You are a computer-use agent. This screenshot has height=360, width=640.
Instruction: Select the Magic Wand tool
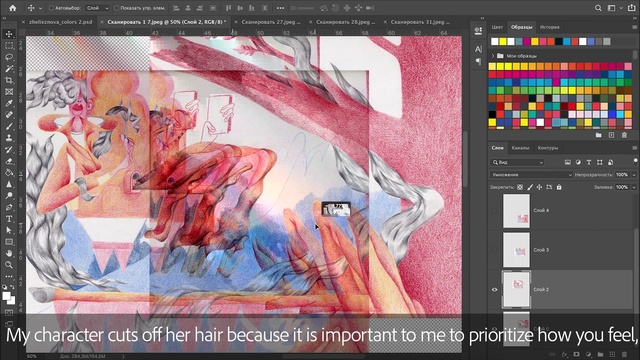click(9, 69)
